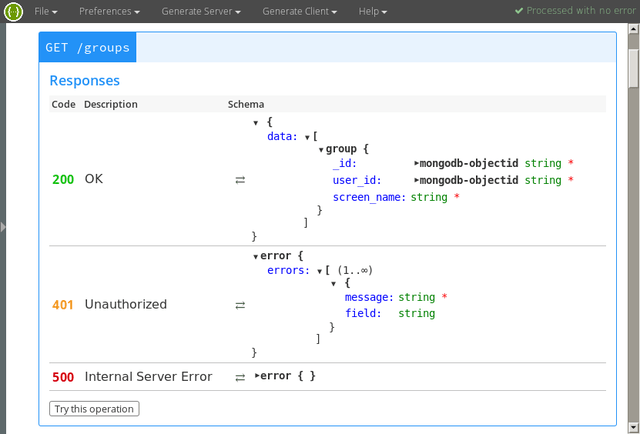Click the Schema column header
The height and width of the screenshot is (434, 640).
click(x=246, y=105)
